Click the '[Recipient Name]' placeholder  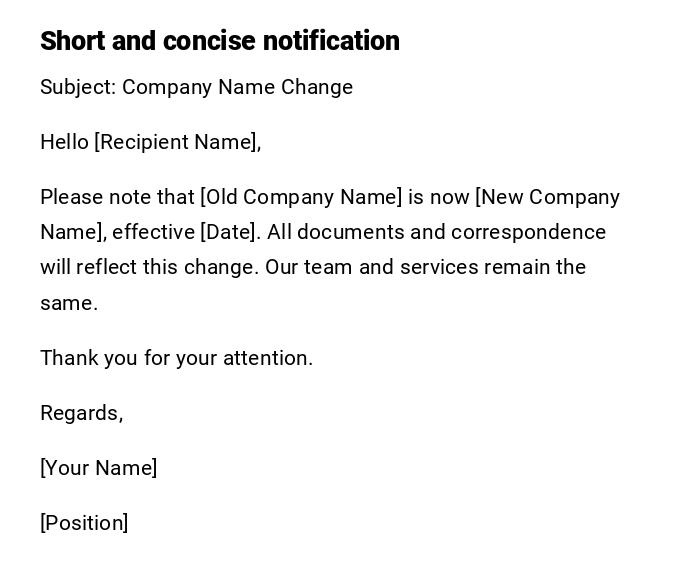coord(177,142)
